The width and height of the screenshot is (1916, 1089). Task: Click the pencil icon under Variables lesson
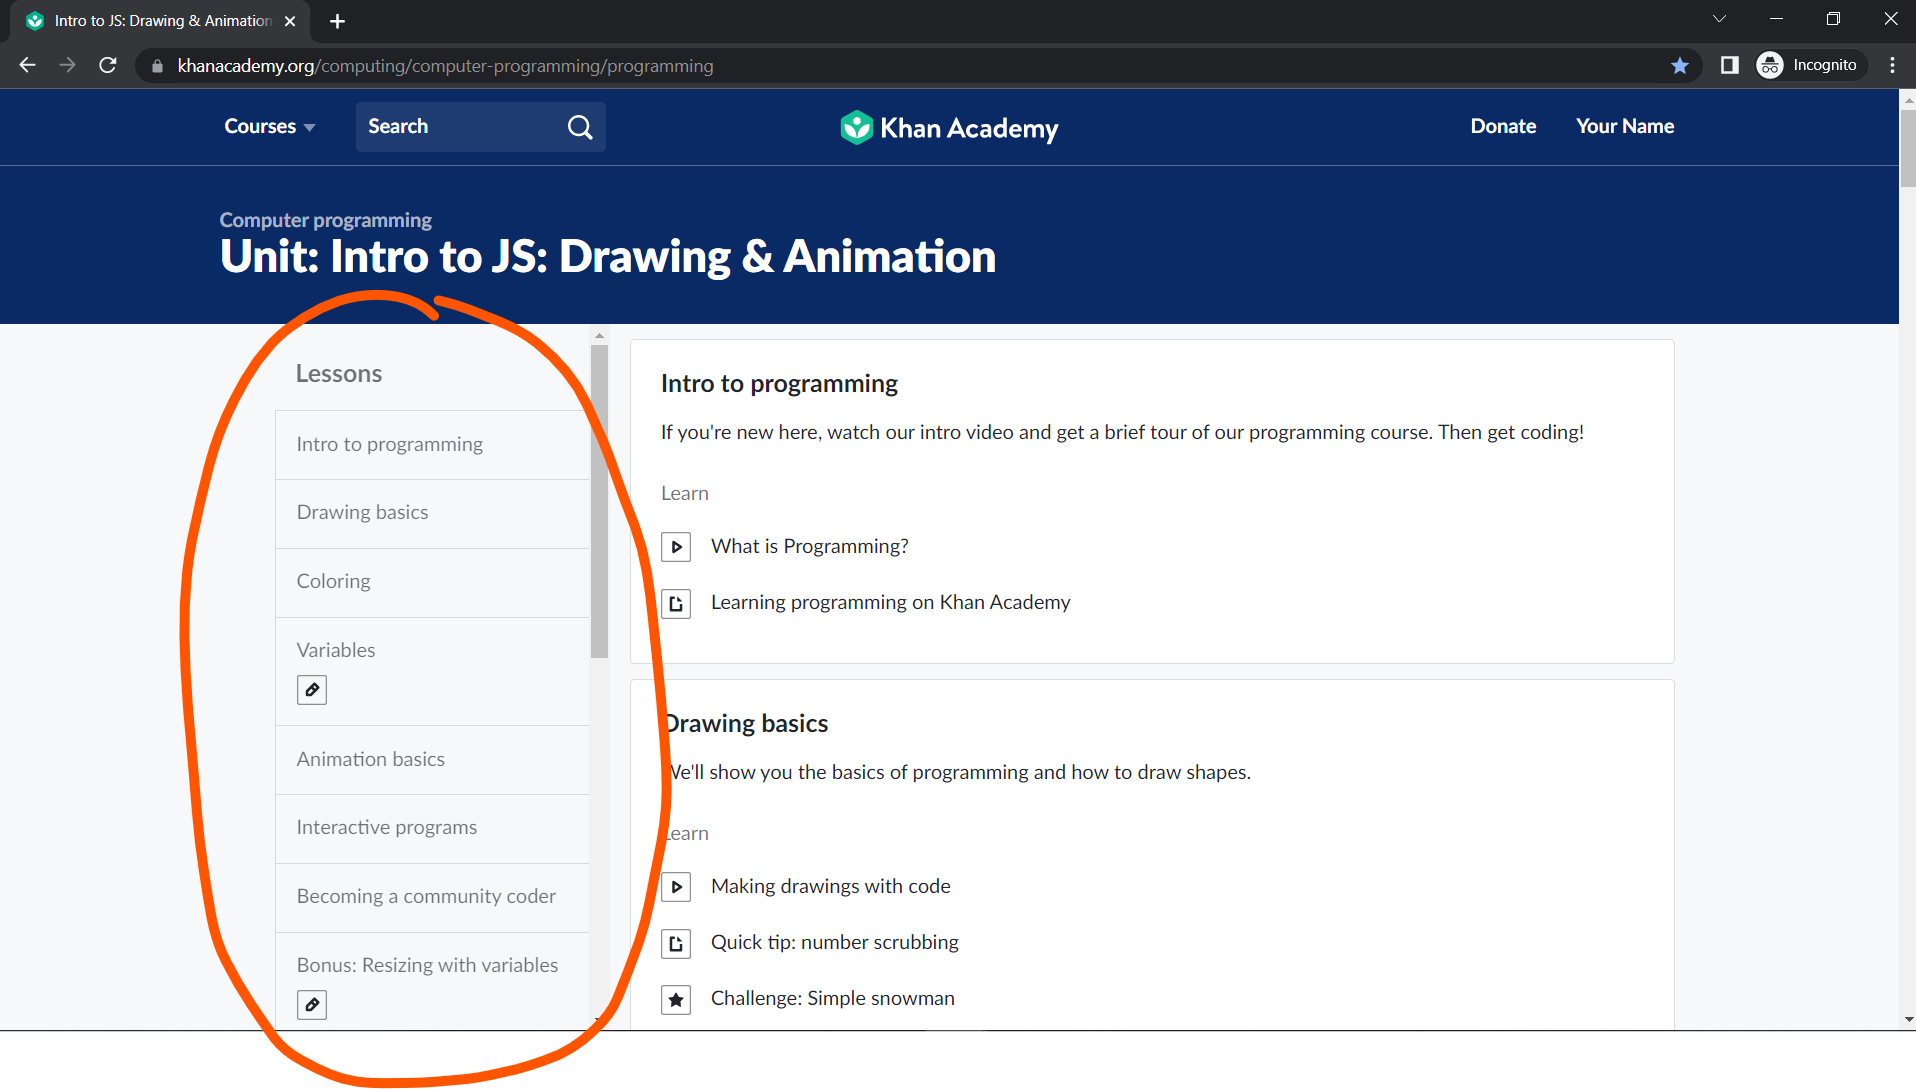tap(311, 689)
